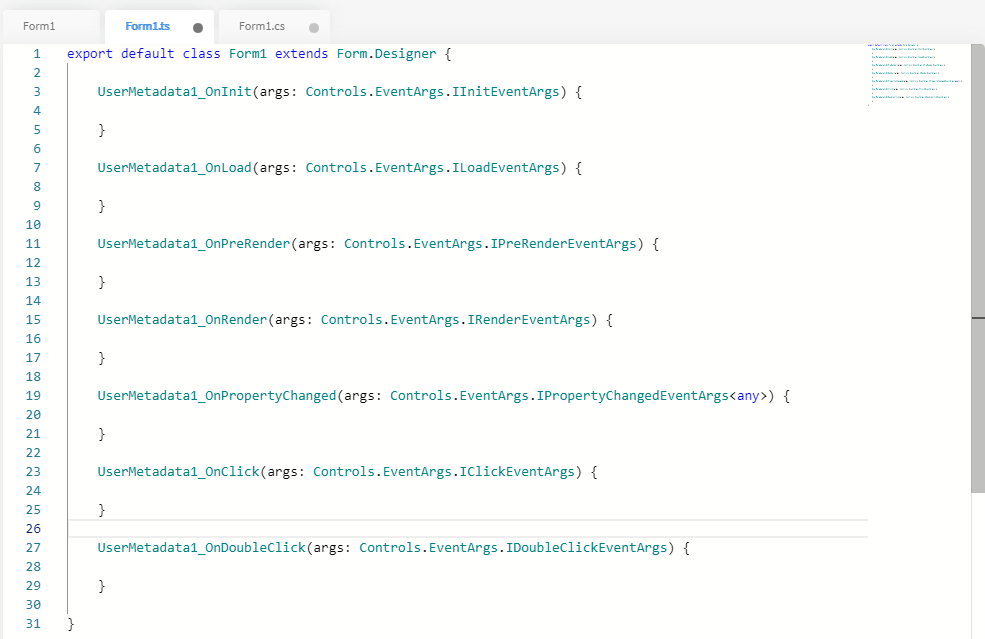Image resolution: width=985 pixels, height=639 pixels.
Task: Click the 'any' keyword on line 19
Action: click(x=748, y=396)
